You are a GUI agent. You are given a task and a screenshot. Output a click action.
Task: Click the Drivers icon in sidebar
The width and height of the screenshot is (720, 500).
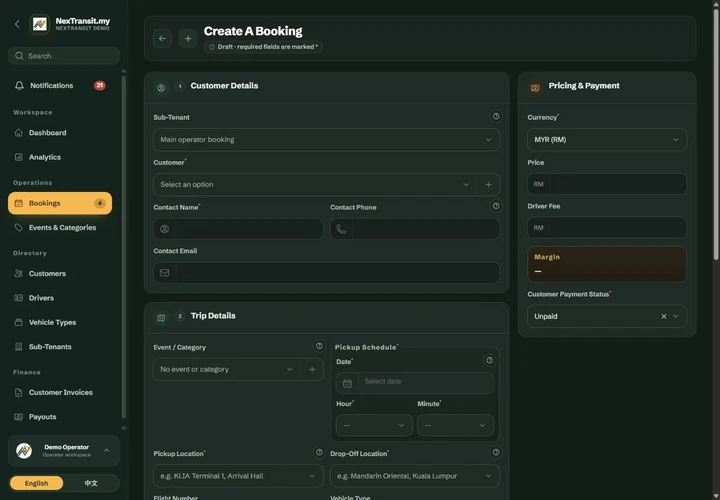tap(18, 298)
